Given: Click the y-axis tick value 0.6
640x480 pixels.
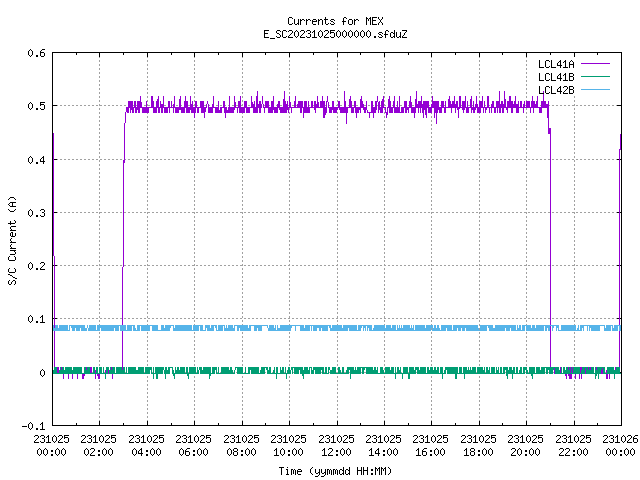Looking at the screenshot, I should (37, 53).
